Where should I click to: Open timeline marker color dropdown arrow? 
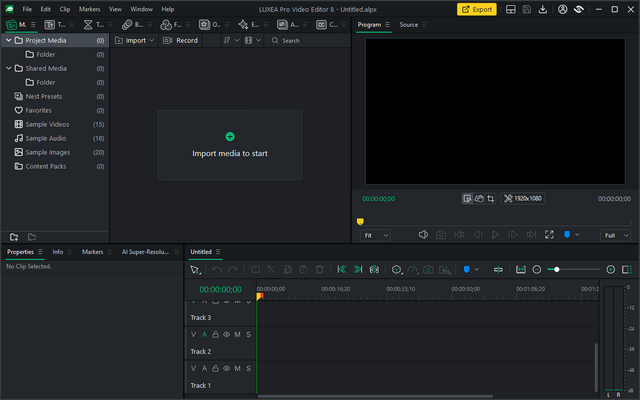click(x=477, y=269)
